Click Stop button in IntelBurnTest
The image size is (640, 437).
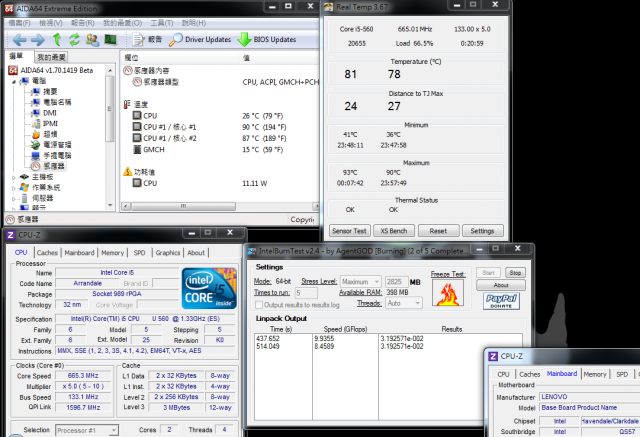(x=515, y=273)
